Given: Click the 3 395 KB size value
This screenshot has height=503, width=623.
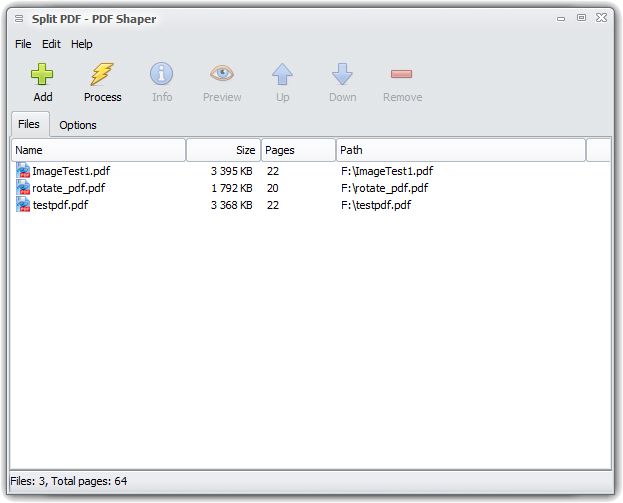Looking at the screenshot, I should coord(232,171).
